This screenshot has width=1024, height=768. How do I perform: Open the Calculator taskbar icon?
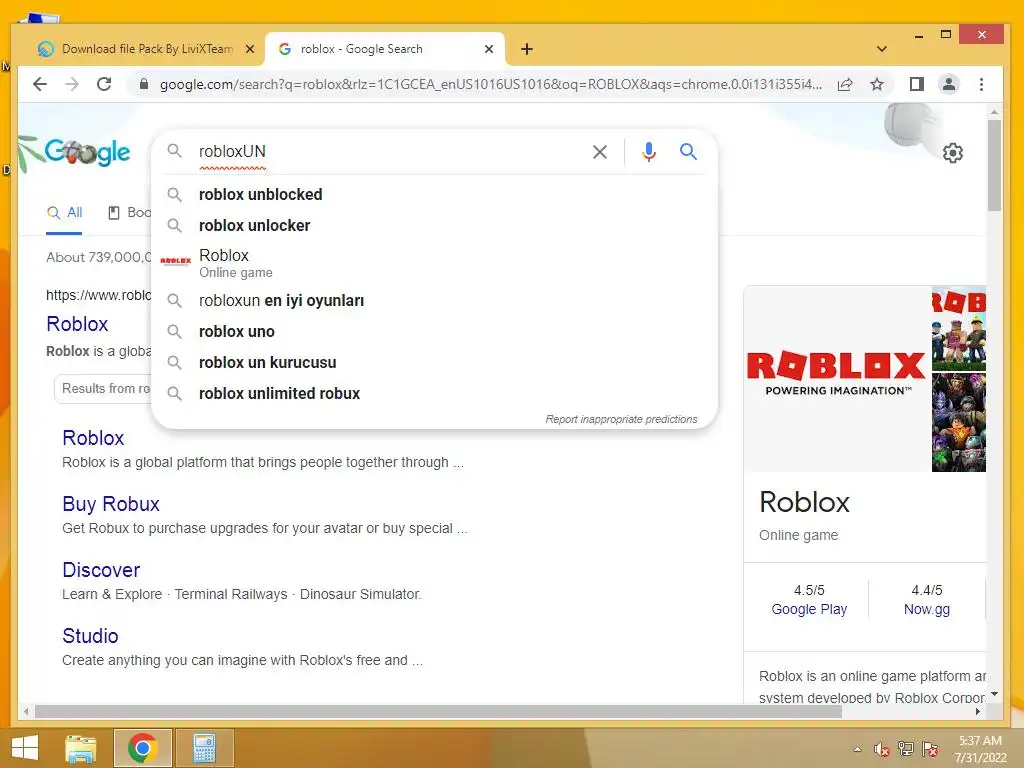pos(204,748)
